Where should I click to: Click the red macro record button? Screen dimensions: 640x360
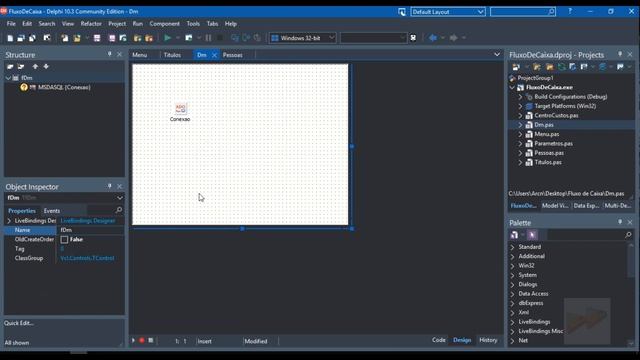click(142, 340)
